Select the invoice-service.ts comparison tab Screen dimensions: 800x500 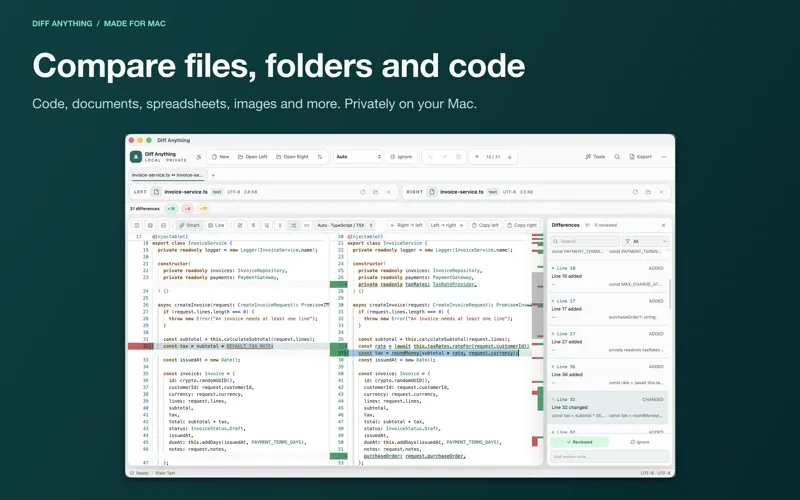pos(167,175)
